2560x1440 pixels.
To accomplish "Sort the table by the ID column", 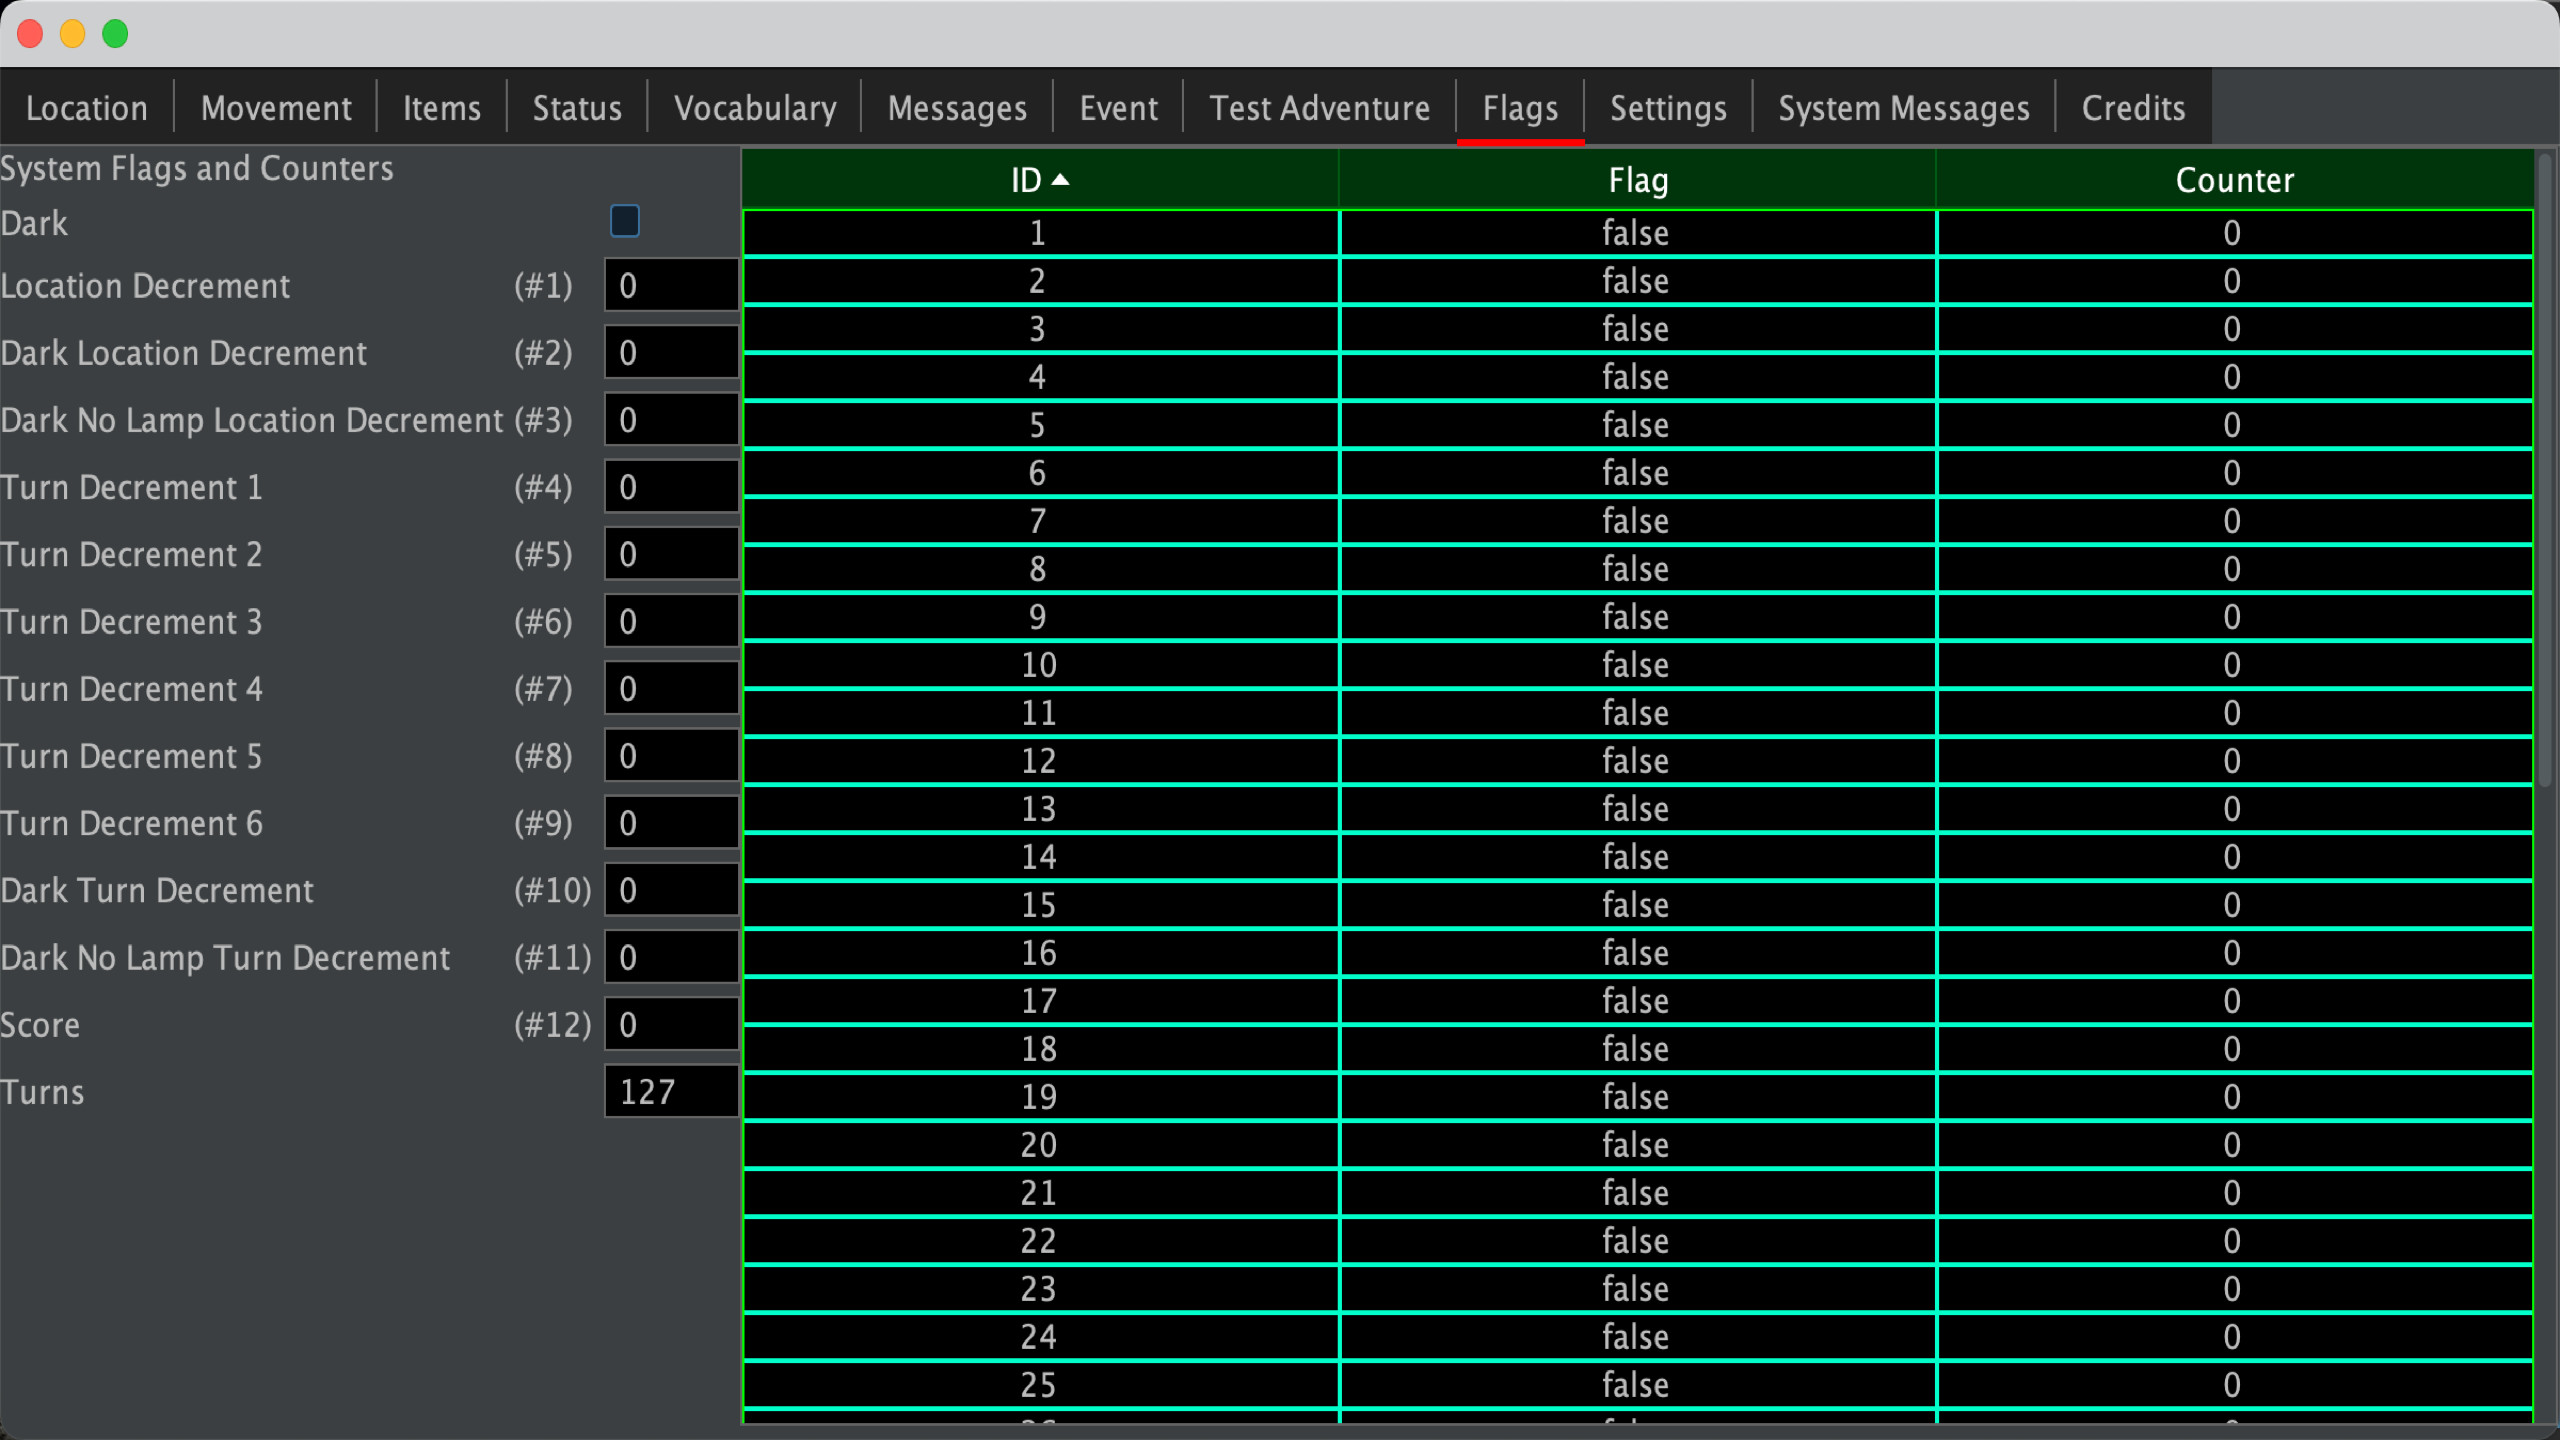I will [1038, 180].
